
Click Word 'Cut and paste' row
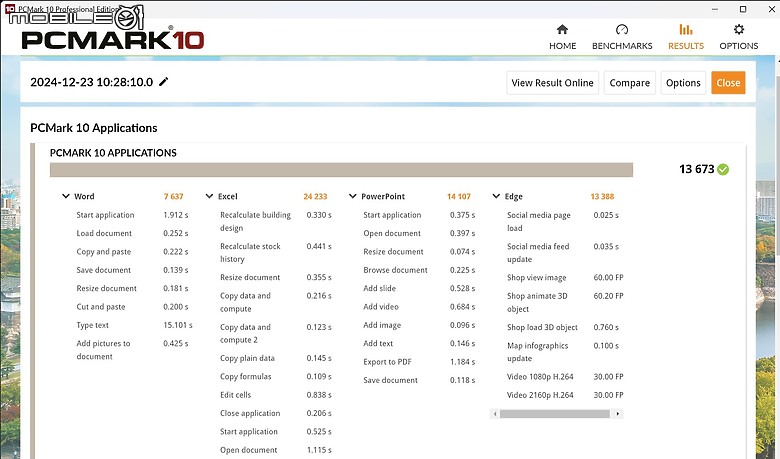coord(133,307)
